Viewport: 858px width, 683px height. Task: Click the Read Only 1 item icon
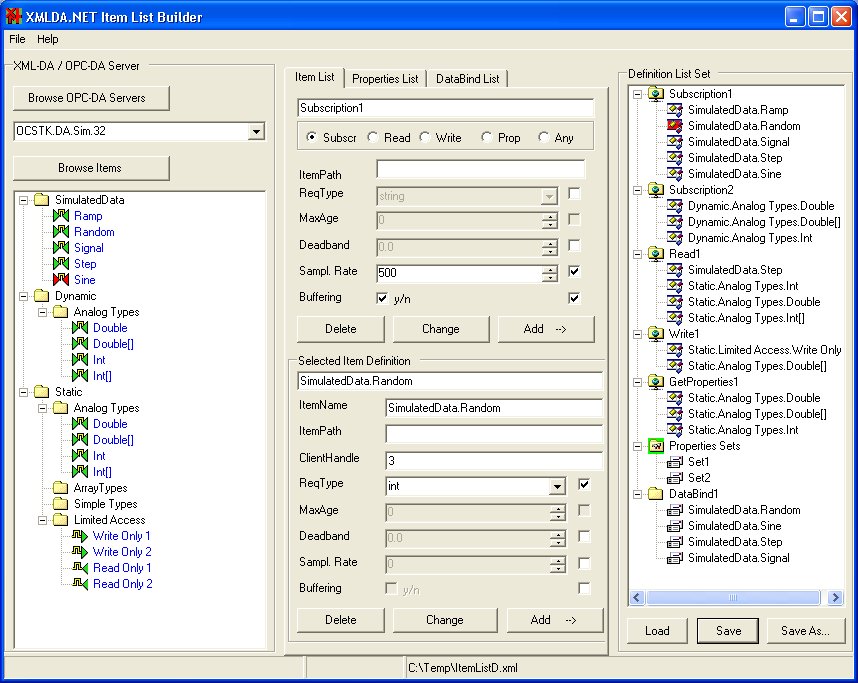pos(80,568)
